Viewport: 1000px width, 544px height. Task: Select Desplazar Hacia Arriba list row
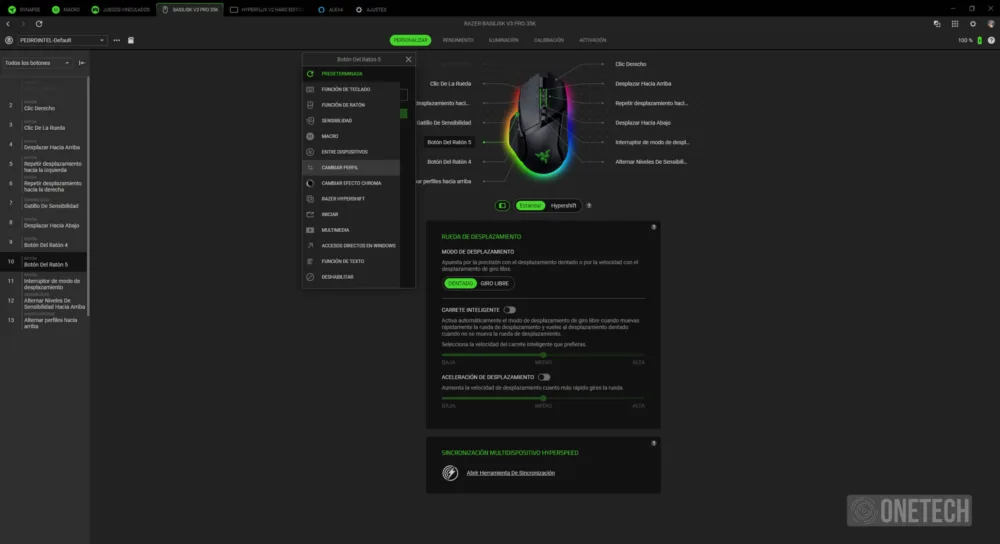point(44,145)
